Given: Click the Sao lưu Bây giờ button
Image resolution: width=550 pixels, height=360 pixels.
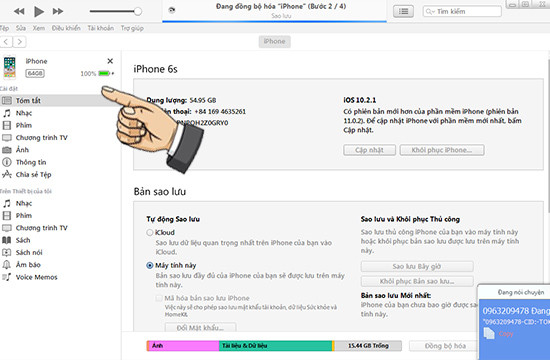Looking at the screenshot, I should (x=417, y=266).
